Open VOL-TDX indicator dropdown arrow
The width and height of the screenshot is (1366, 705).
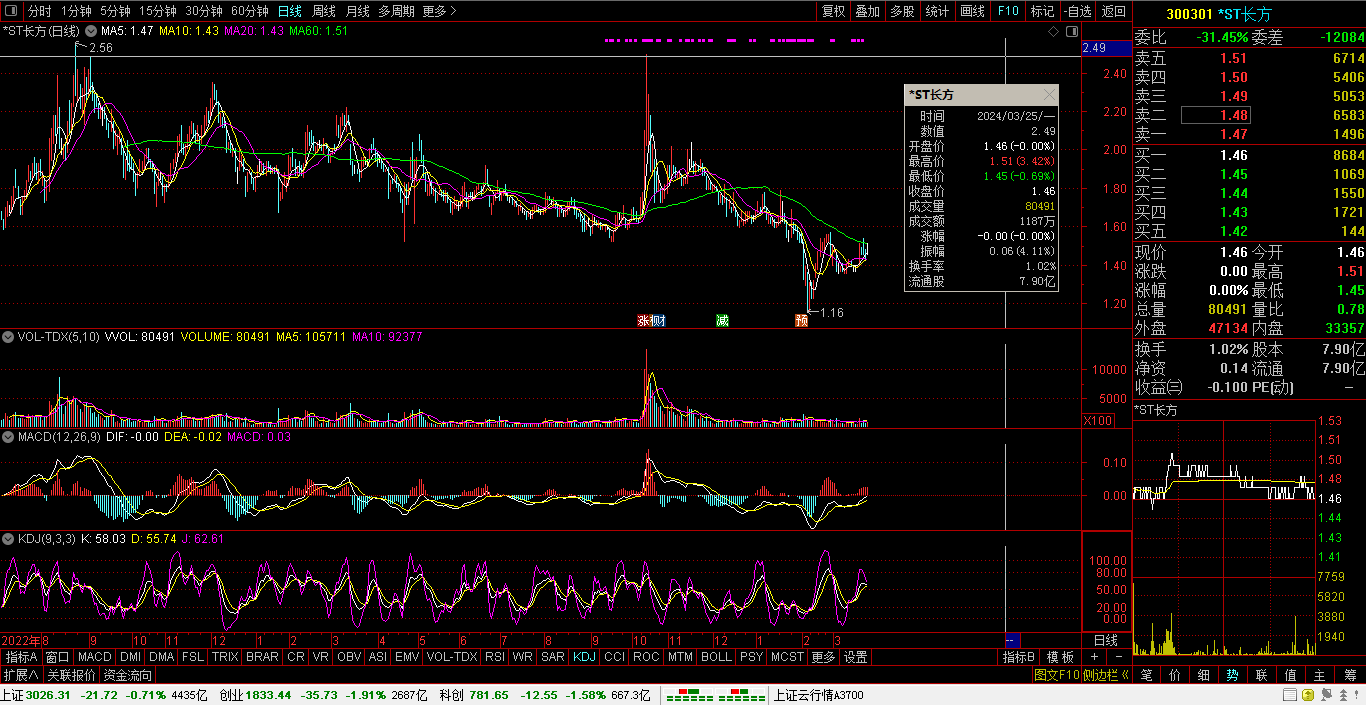pyautogui.click(x=9, y=337)
